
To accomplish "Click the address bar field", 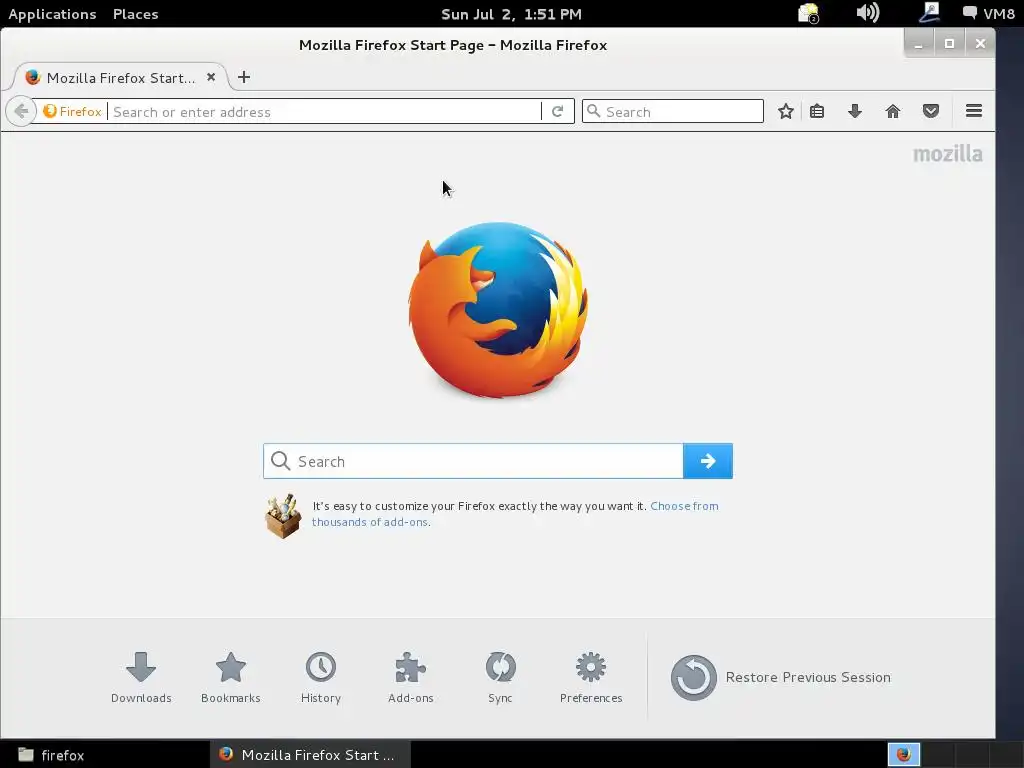I will (325, 112).
